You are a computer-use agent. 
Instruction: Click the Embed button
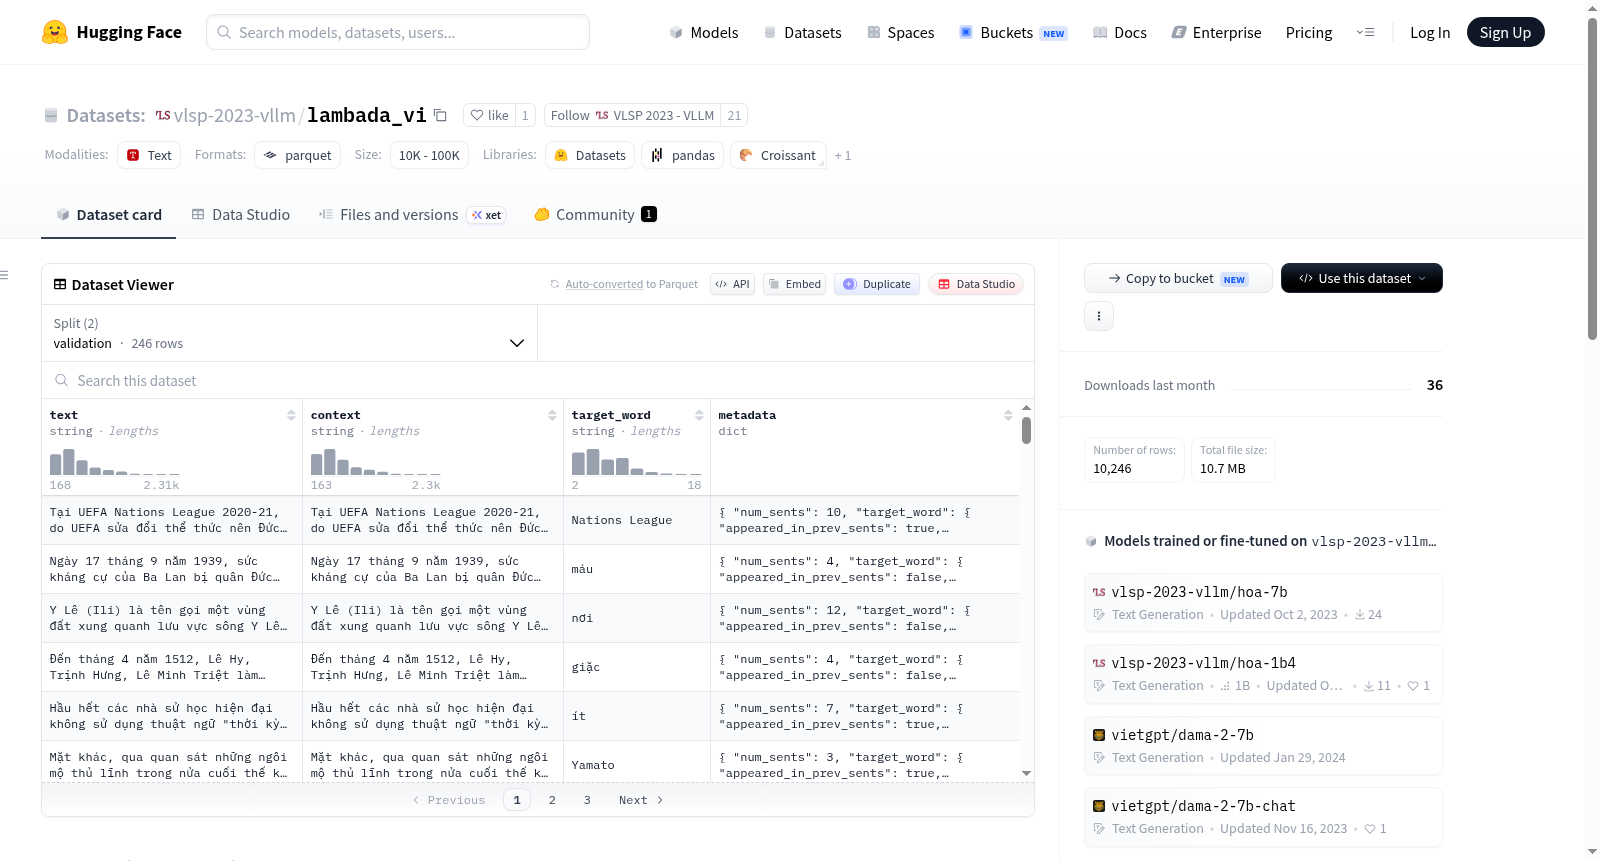(794, 284)
